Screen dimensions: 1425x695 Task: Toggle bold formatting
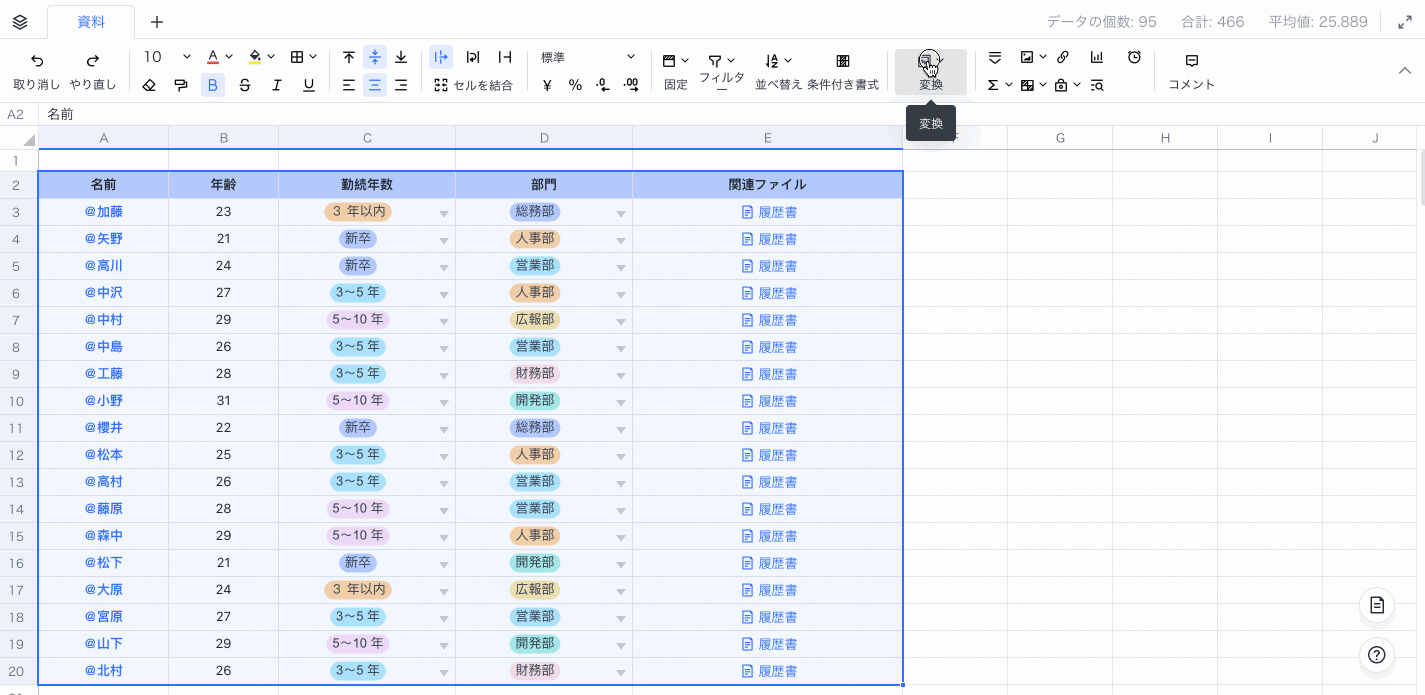[213, 85]
